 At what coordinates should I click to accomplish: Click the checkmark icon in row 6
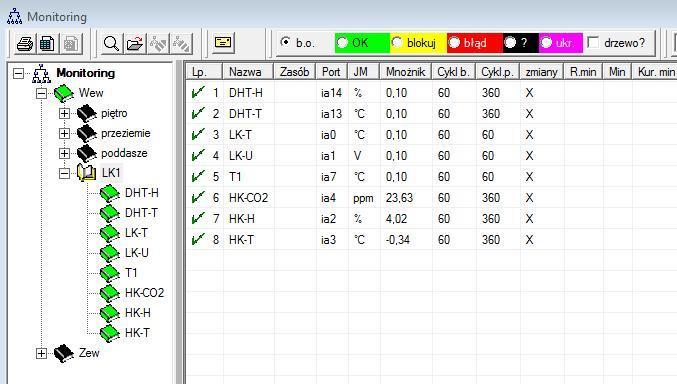[x=198, y=197]
